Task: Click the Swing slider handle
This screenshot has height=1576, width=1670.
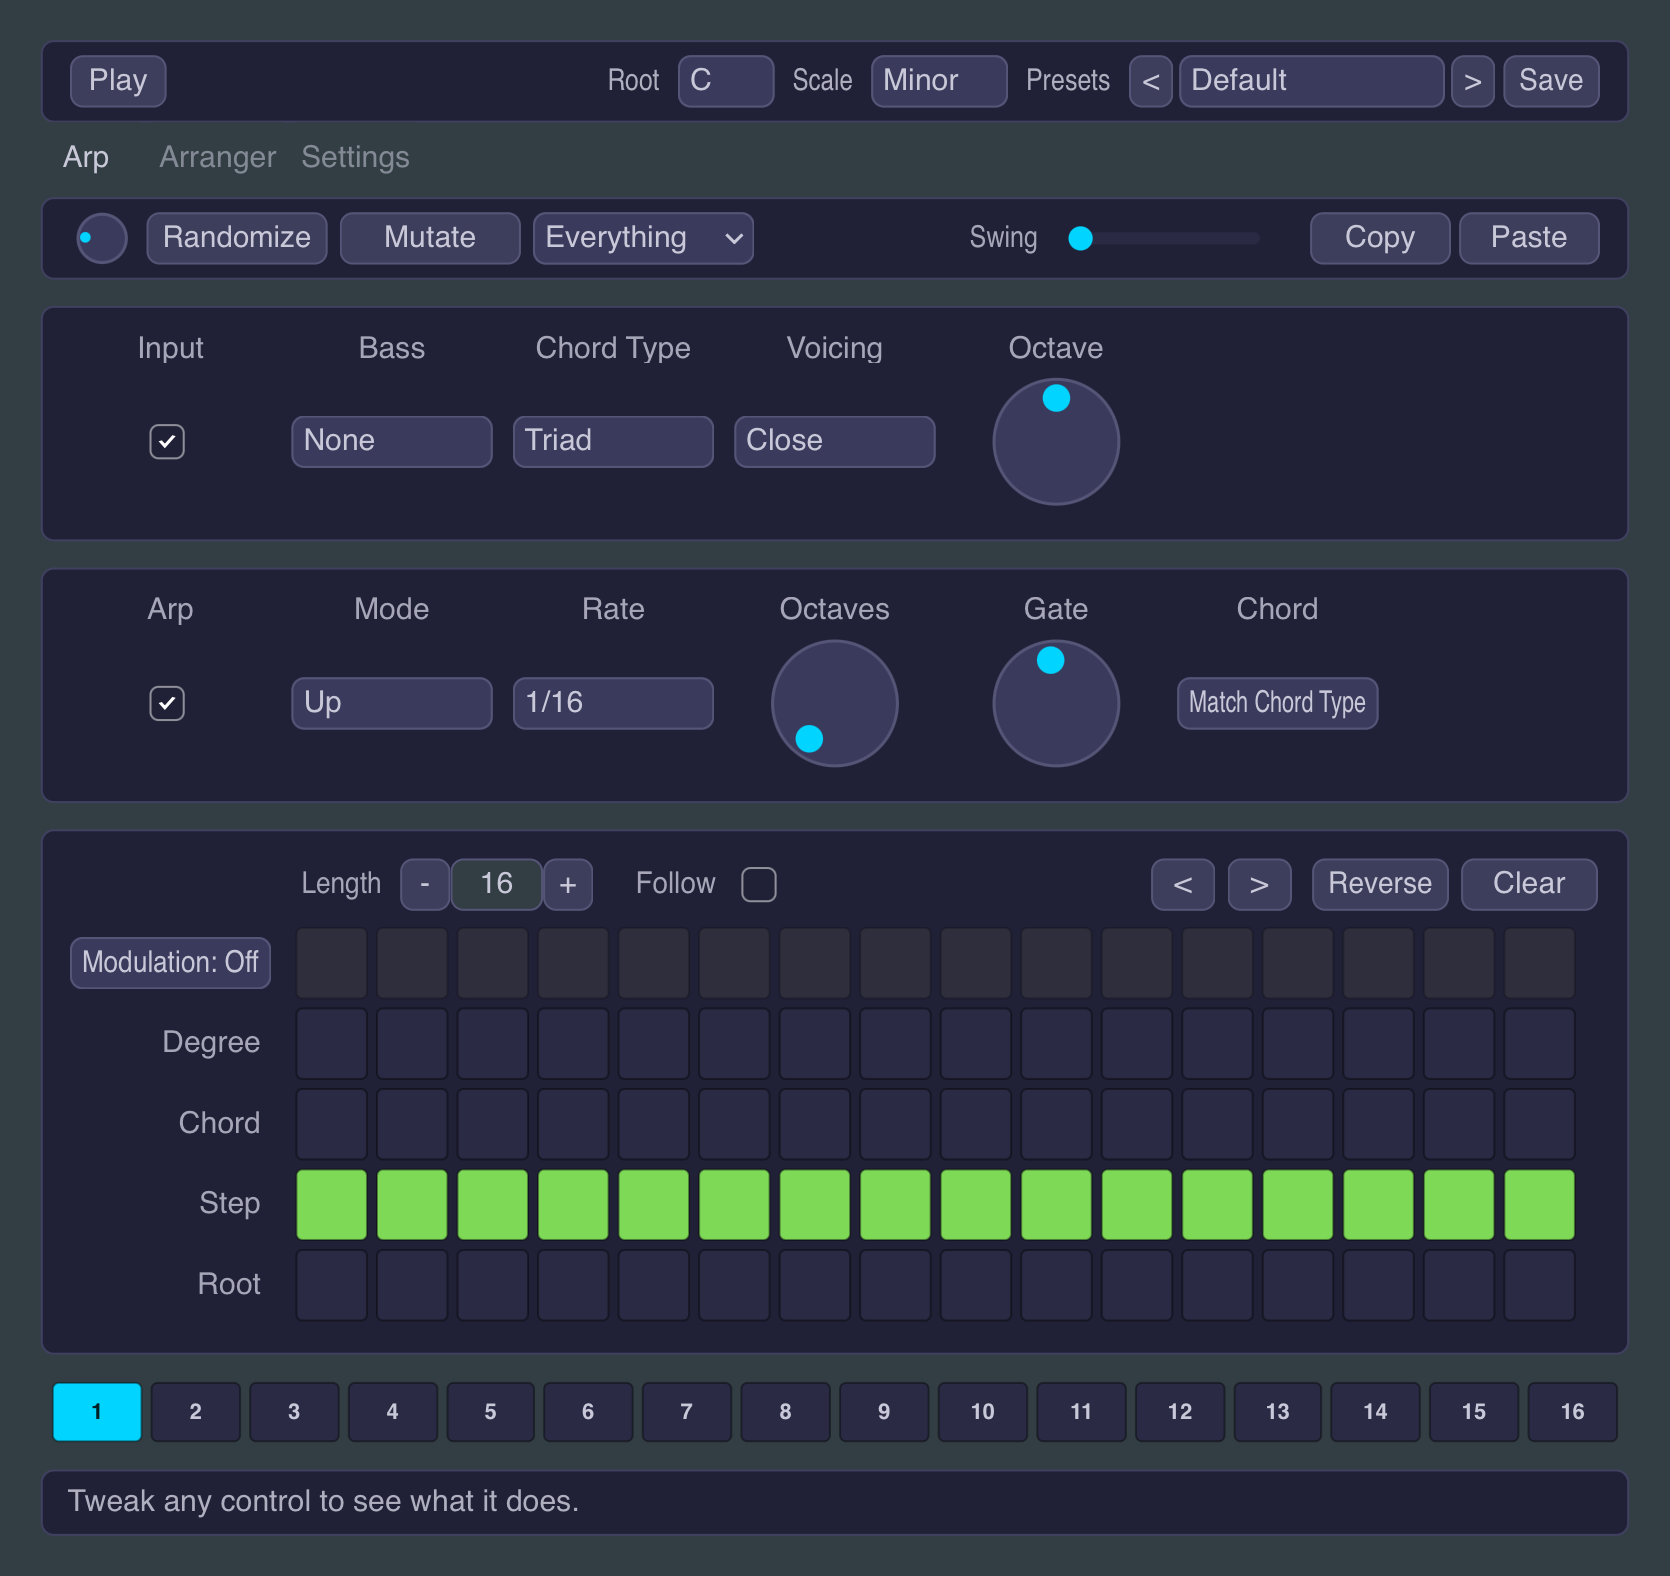Action: (1080, 238)
